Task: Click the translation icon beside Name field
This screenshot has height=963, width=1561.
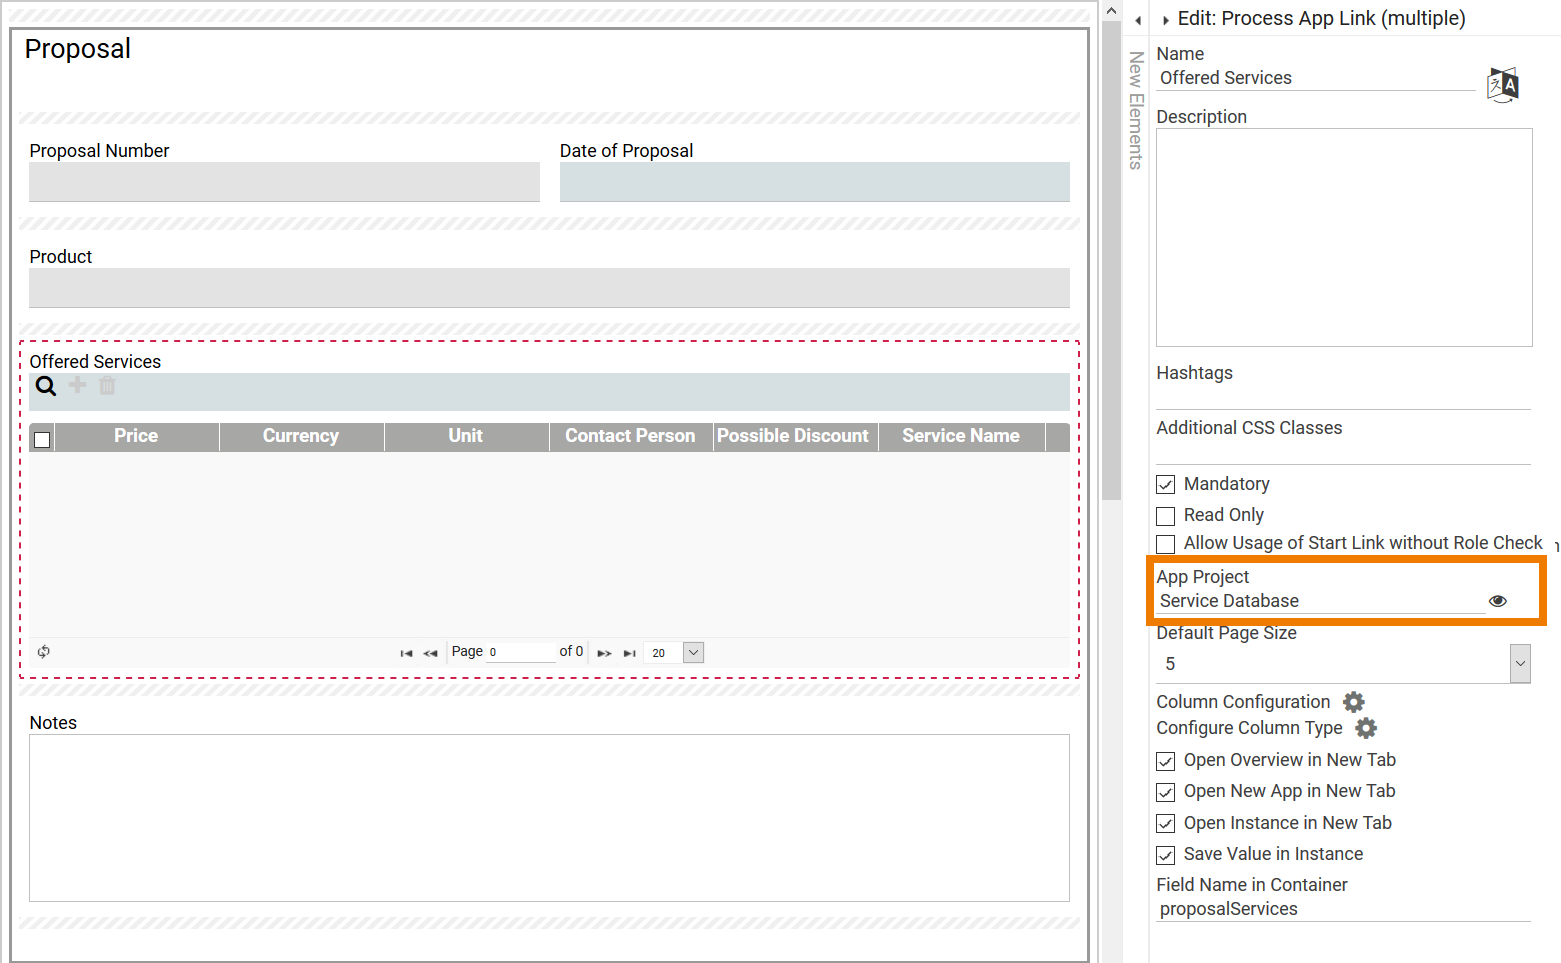Action: [x=1502, y=86]
